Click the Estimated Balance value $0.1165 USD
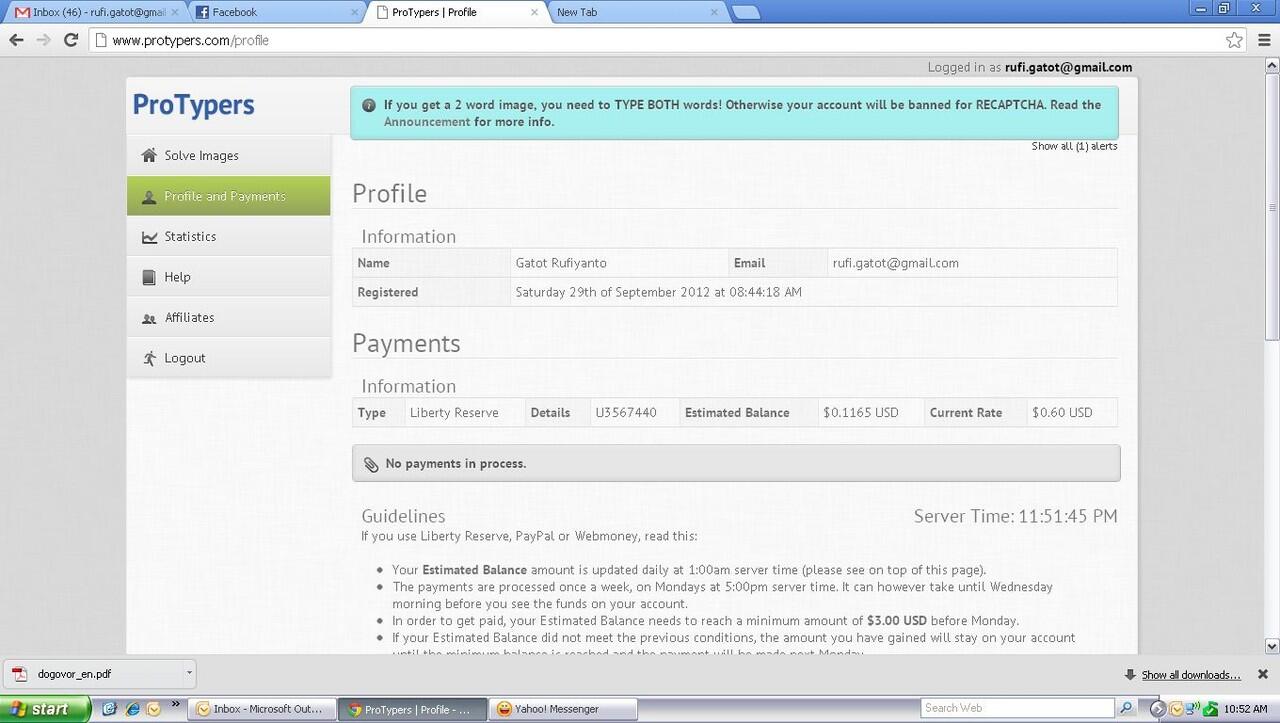Screen dimensions: 1280x723 [860, 412]
